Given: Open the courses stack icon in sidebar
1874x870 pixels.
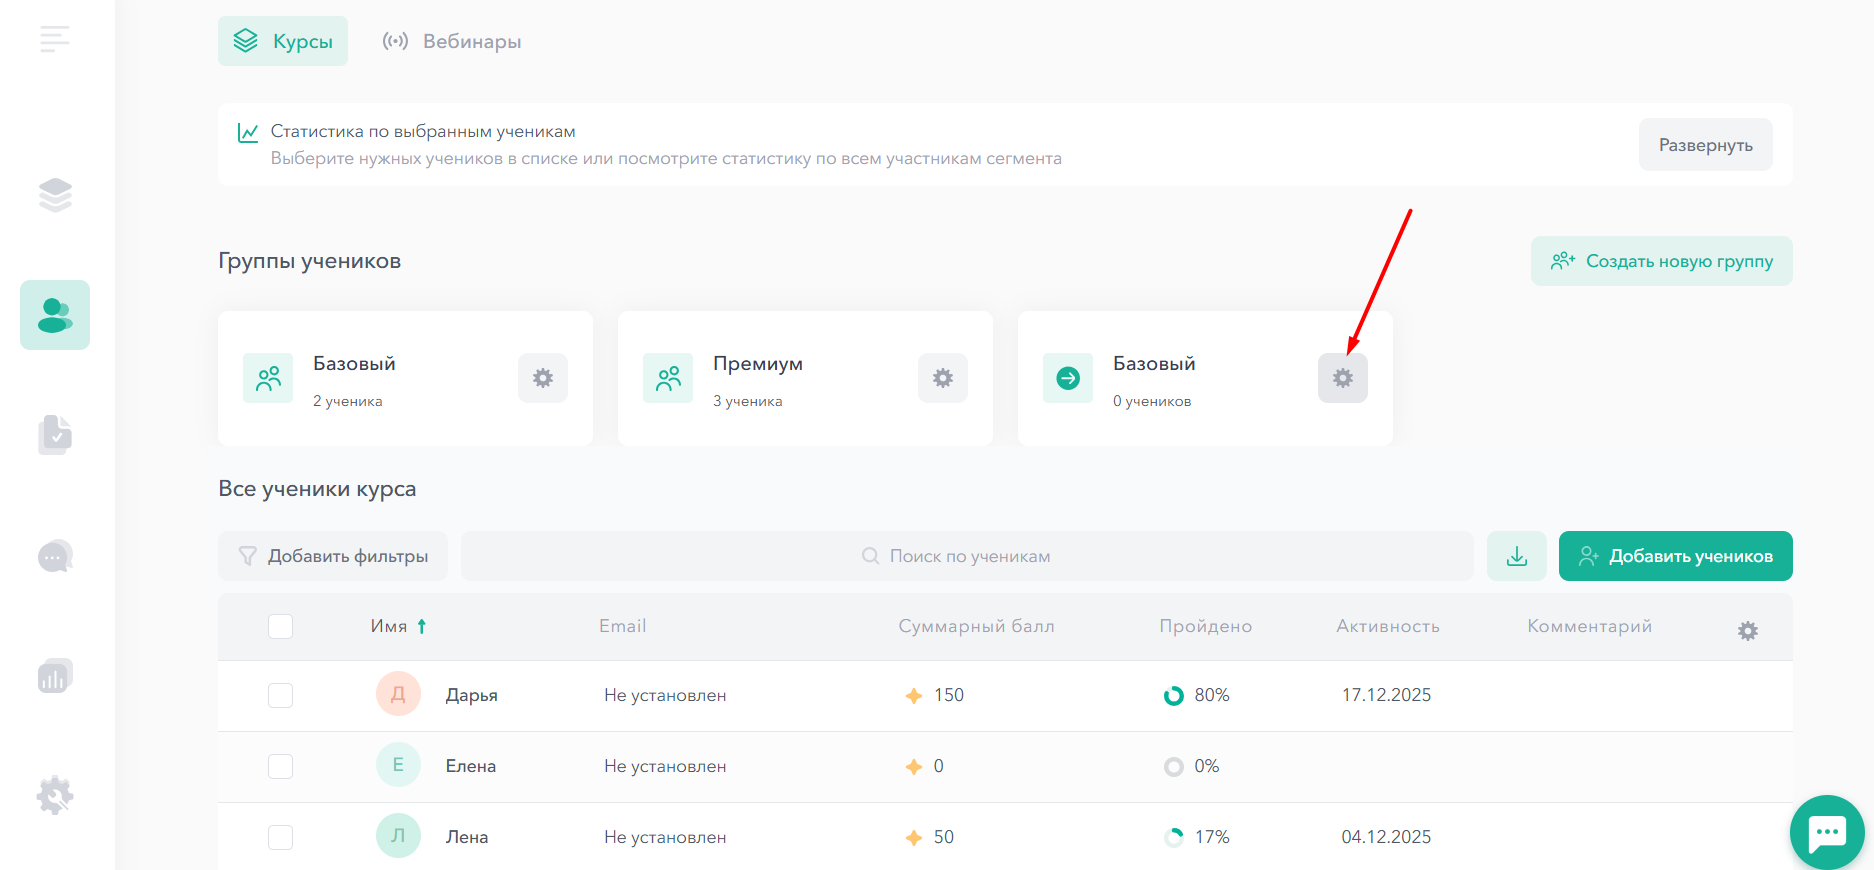Looking at the screenshot, I should tap(55, 195).
